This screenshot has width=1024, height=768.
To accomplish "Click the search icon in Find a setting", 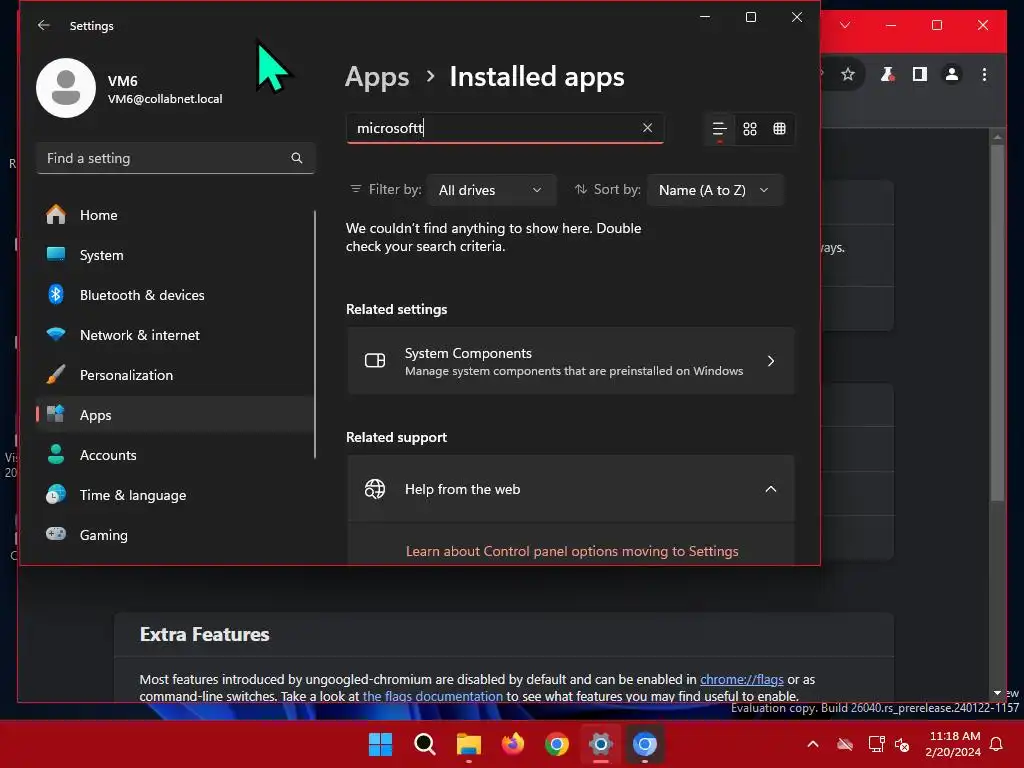I will point(296,158).
